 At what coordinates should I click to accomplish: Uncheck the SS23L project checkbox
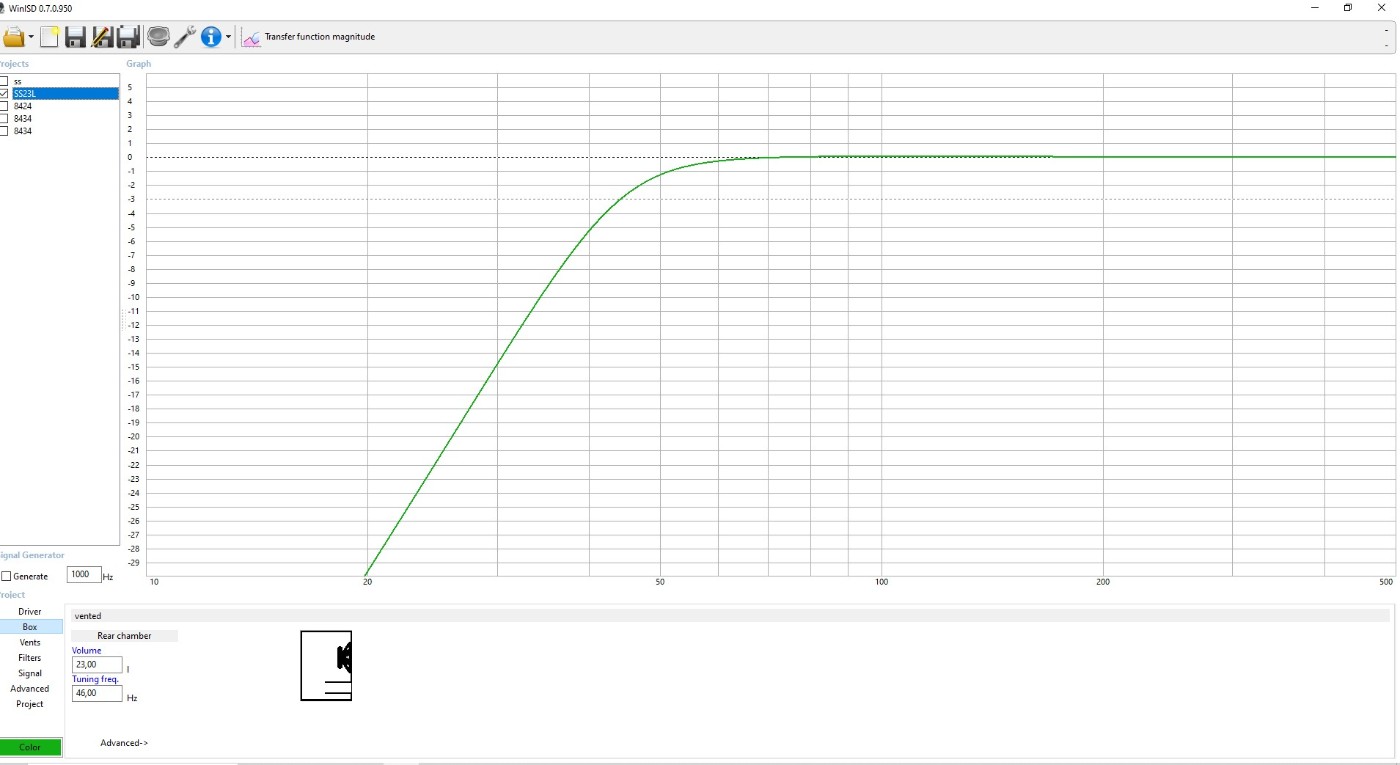tap(4, 93)
